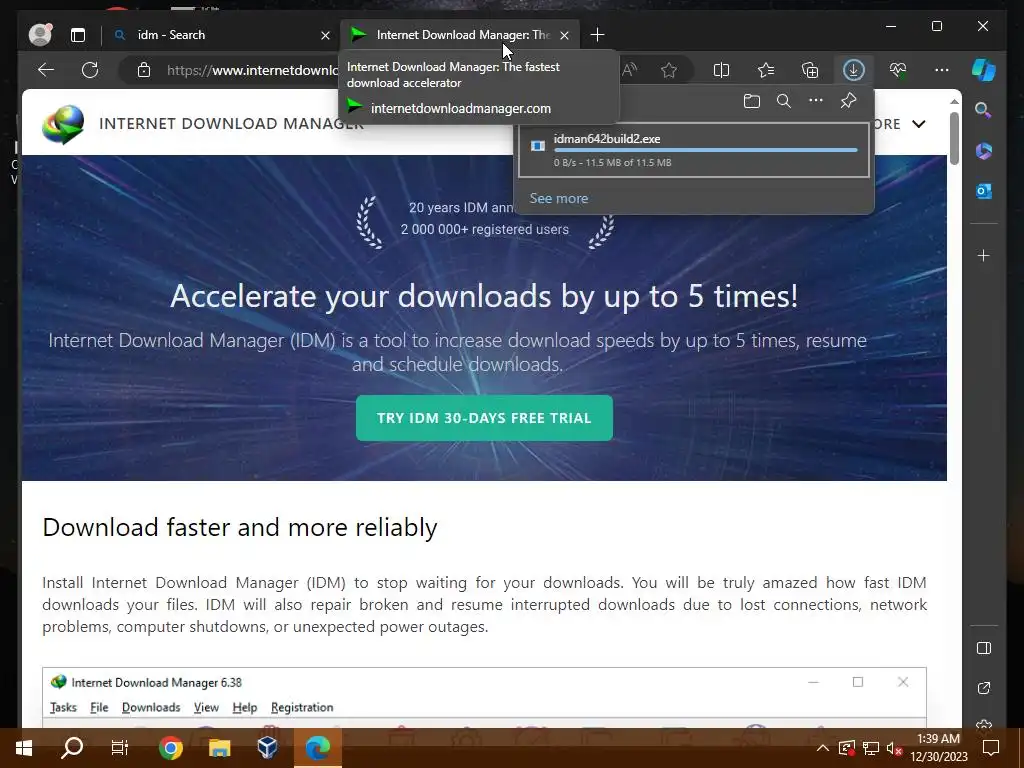
Task: Open File Explorer from taskbar
Action: click(219, 748)
